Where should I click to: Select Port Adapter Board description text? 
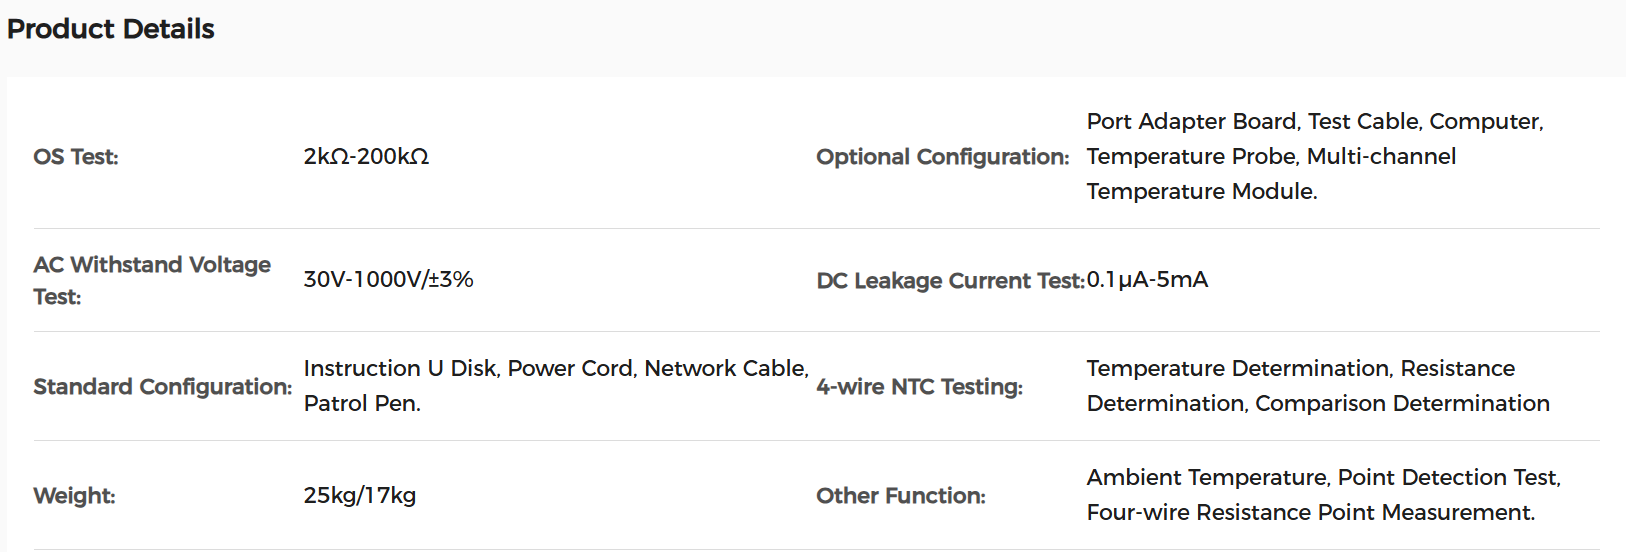(x=1315, y=156)
